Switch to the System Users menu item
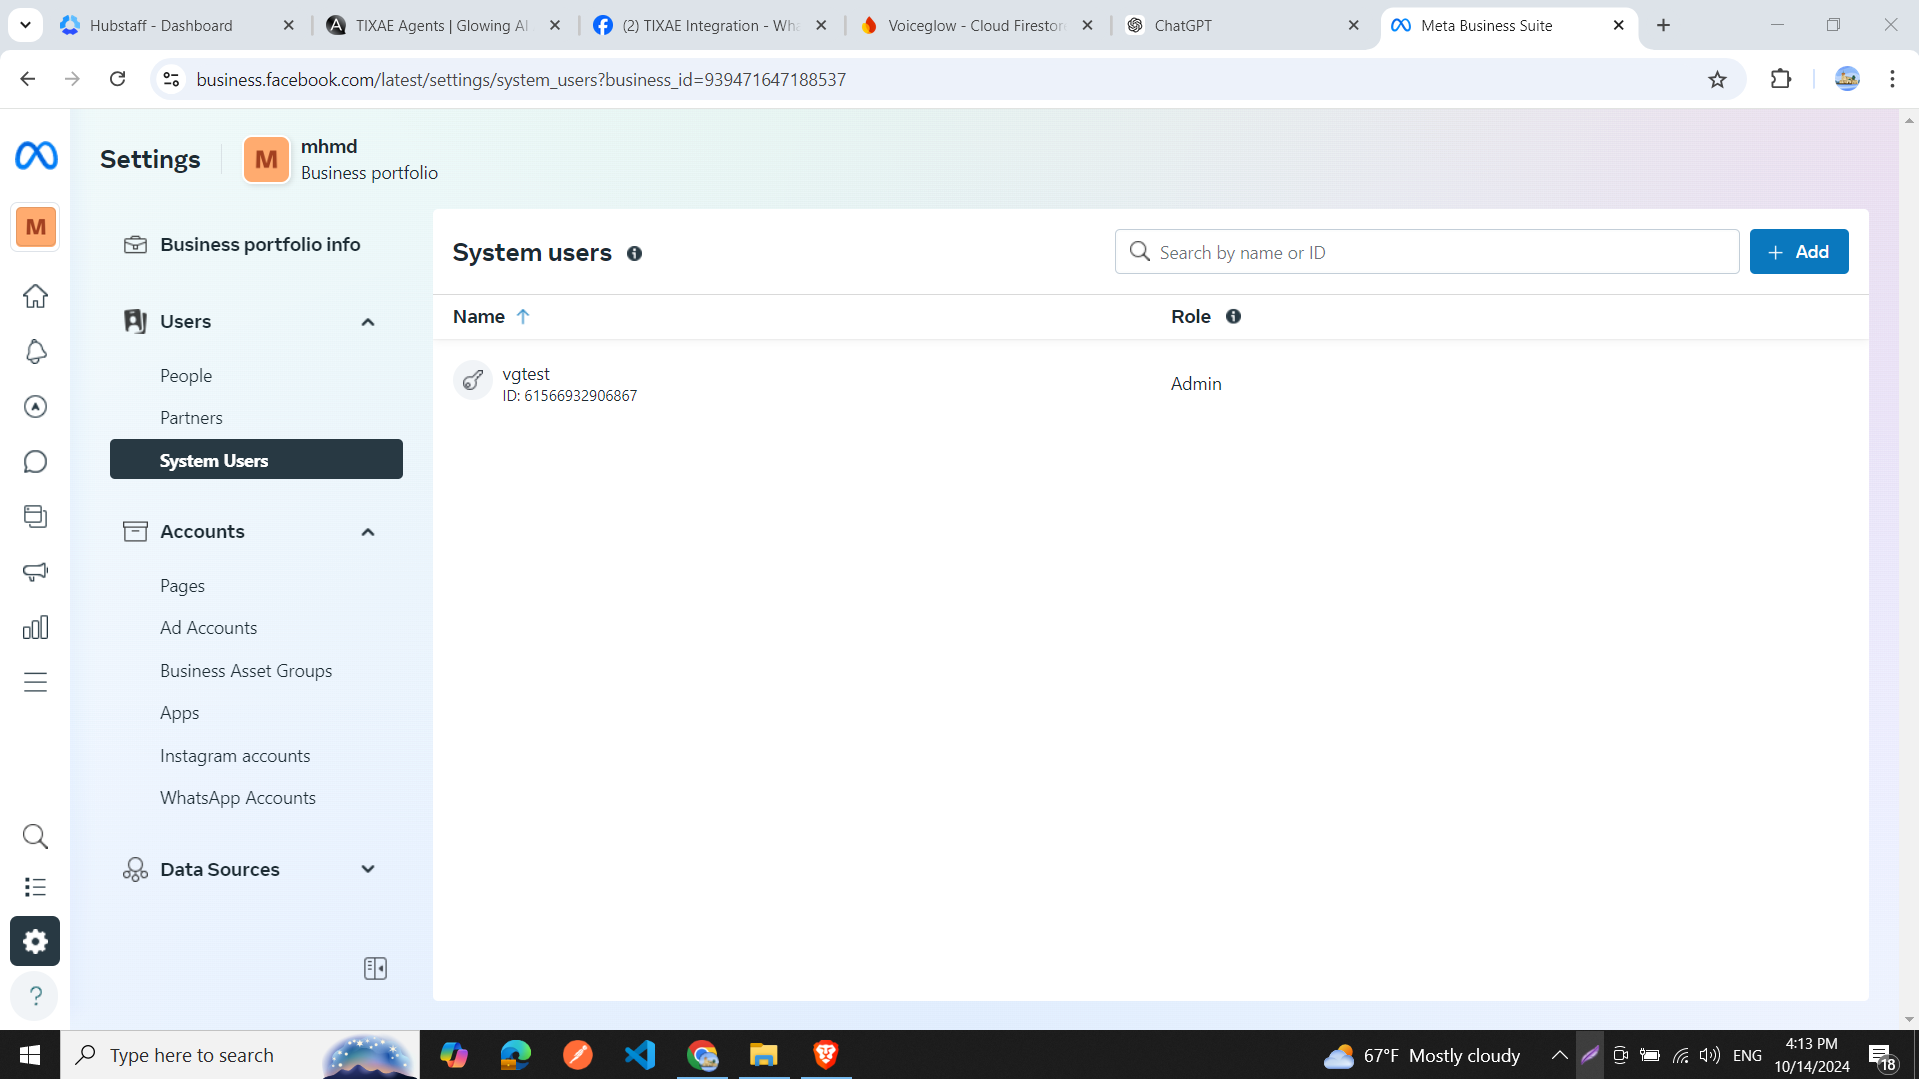The width and height of the screenshot is (1919, 1079). point(213,460)
